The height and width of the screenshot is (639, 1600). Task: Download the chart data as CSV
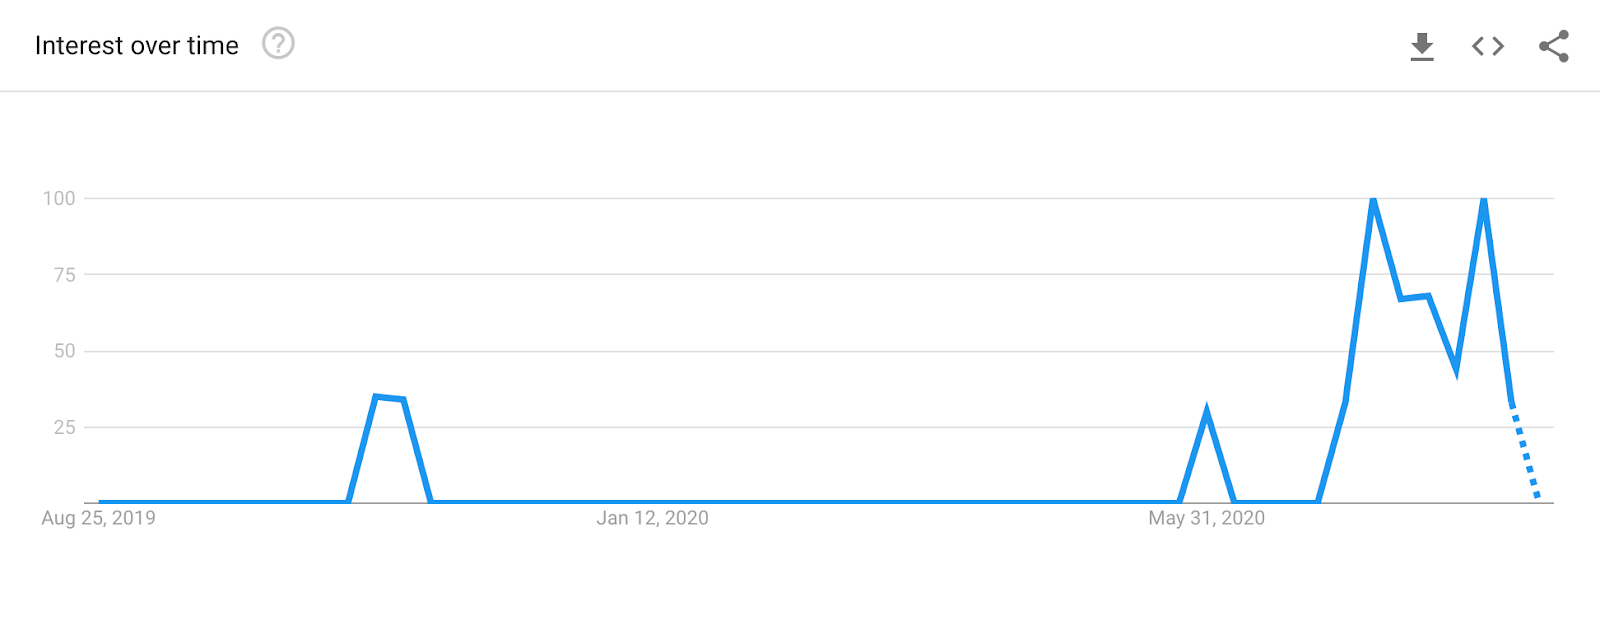pyautogui.click(x=1422, y=46)
